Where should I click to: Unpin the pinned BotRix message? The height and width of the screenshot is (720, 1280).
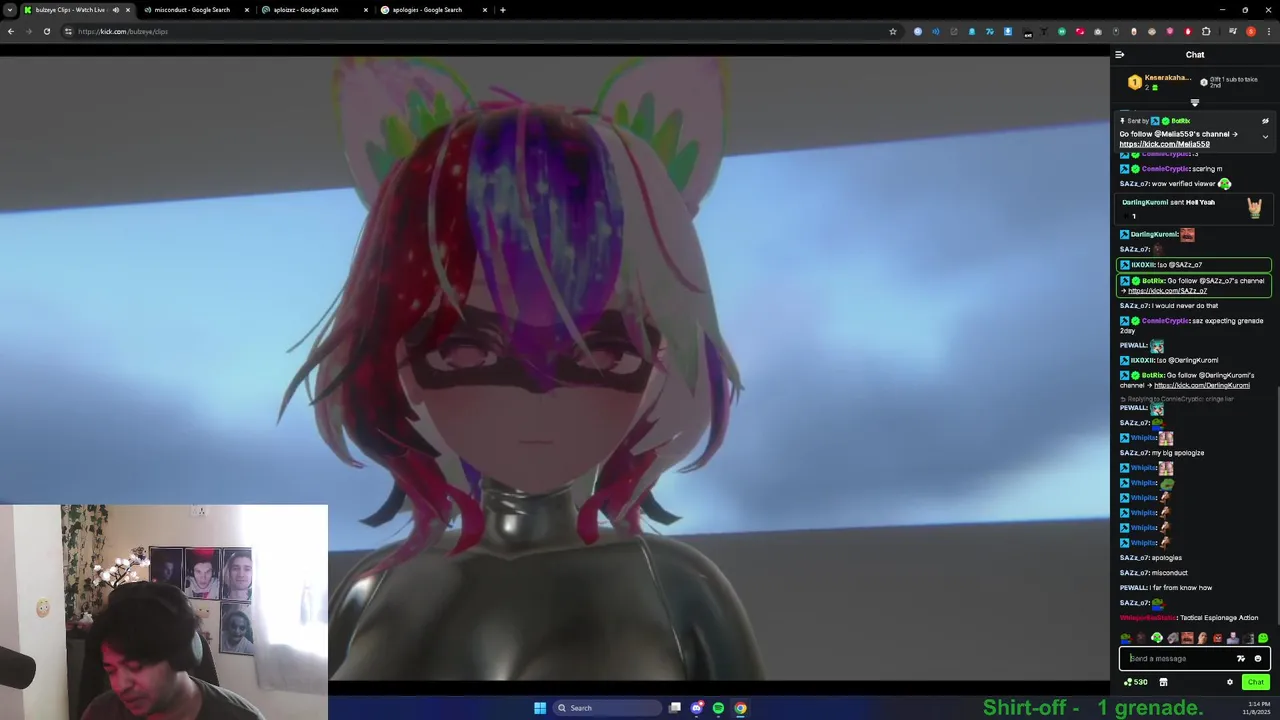coord(1265,121)
